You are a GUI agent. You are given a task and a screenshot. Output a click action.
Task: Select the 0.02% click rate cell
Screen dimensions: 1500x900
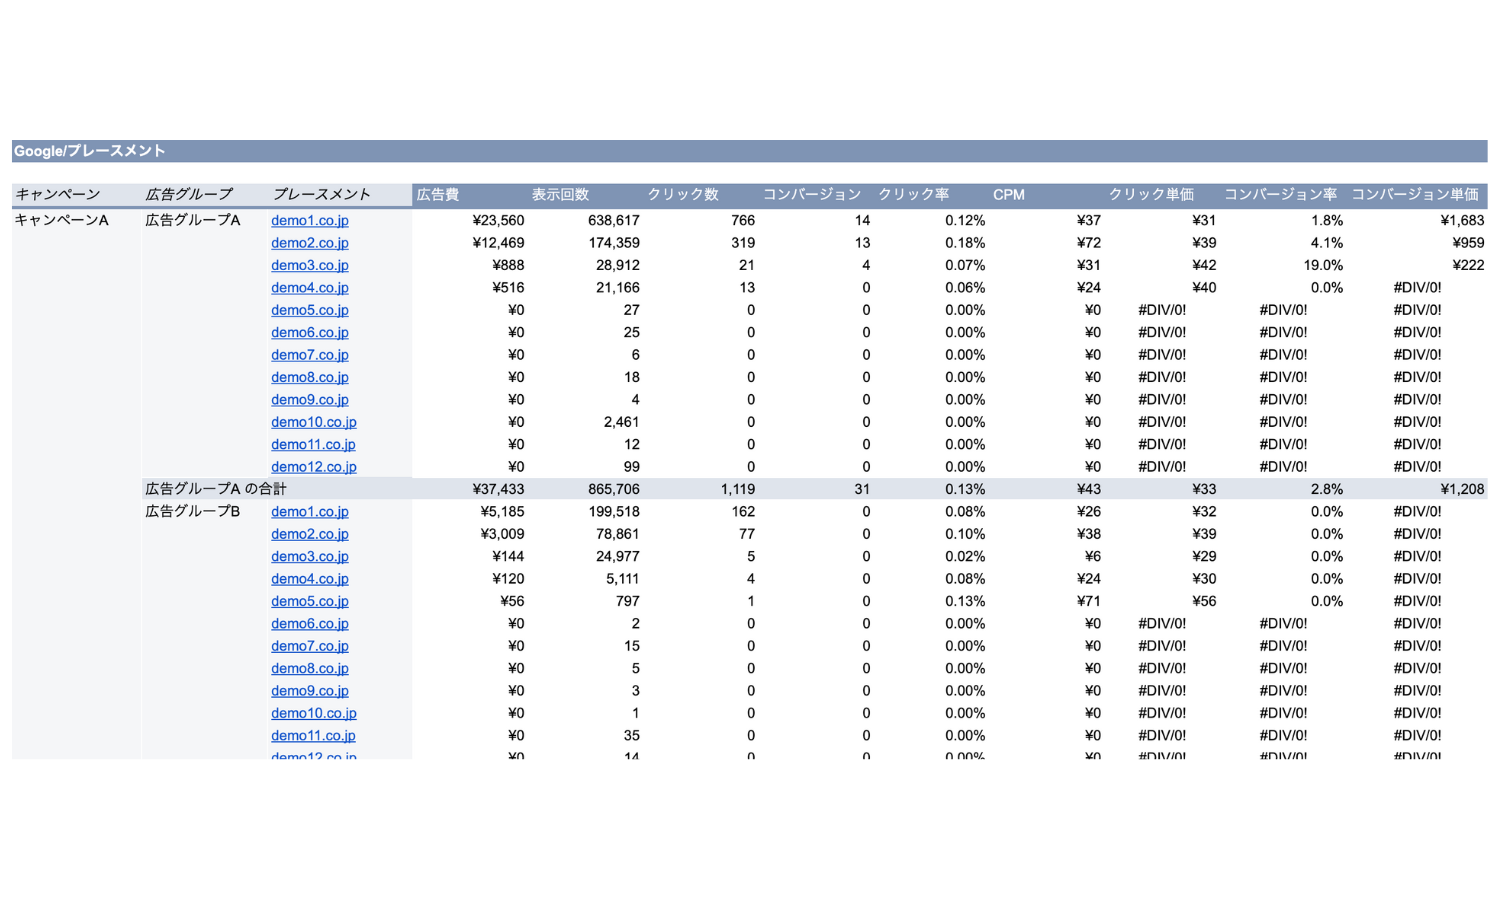point(965,556)
